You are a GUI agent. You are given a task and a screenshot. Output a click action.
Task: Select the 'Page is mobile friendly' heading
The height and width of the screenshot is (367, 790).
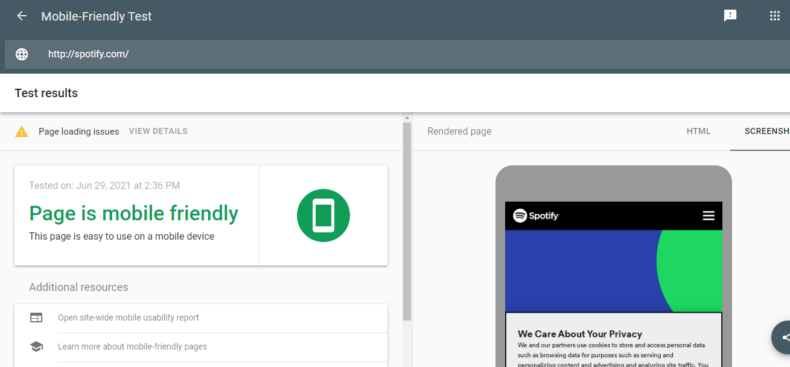coord(134,213)
